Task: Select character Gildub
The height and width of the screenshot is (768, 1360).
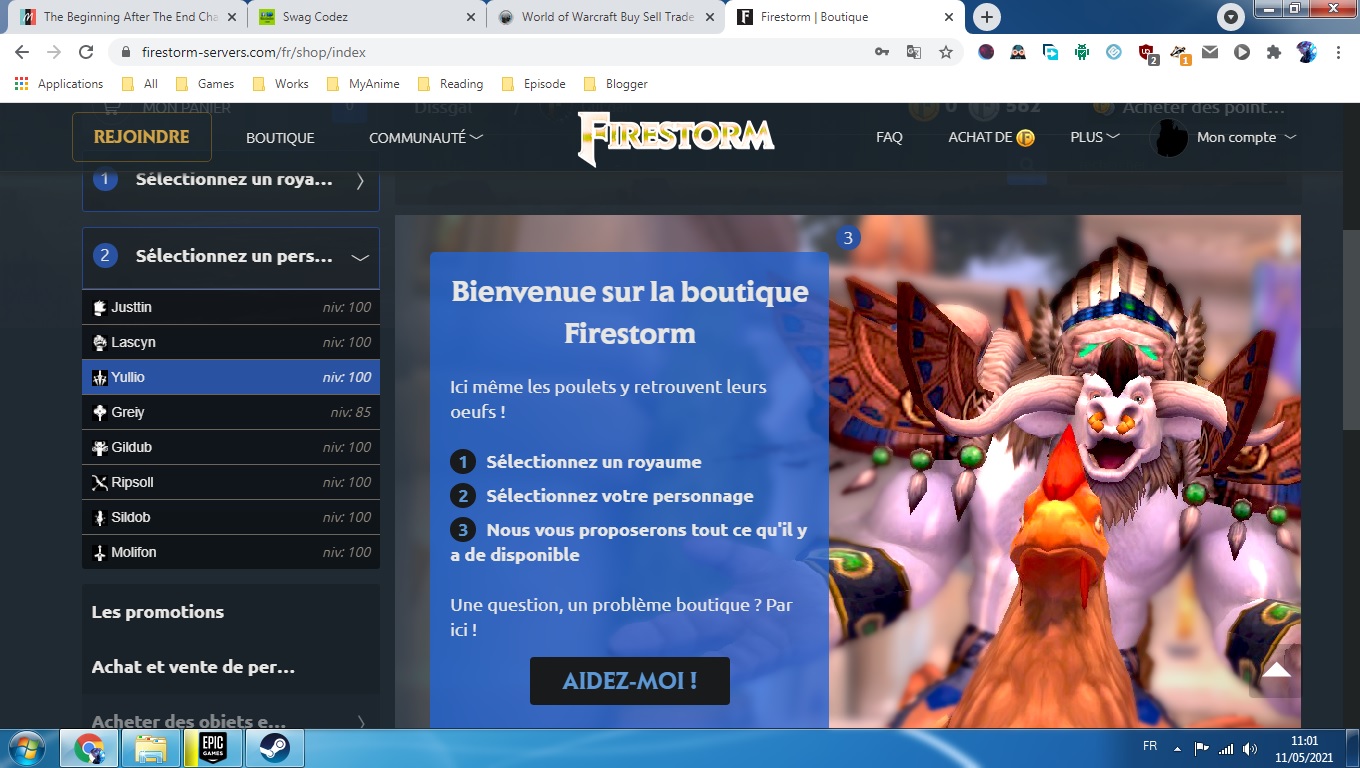Action: click(231, 447)
